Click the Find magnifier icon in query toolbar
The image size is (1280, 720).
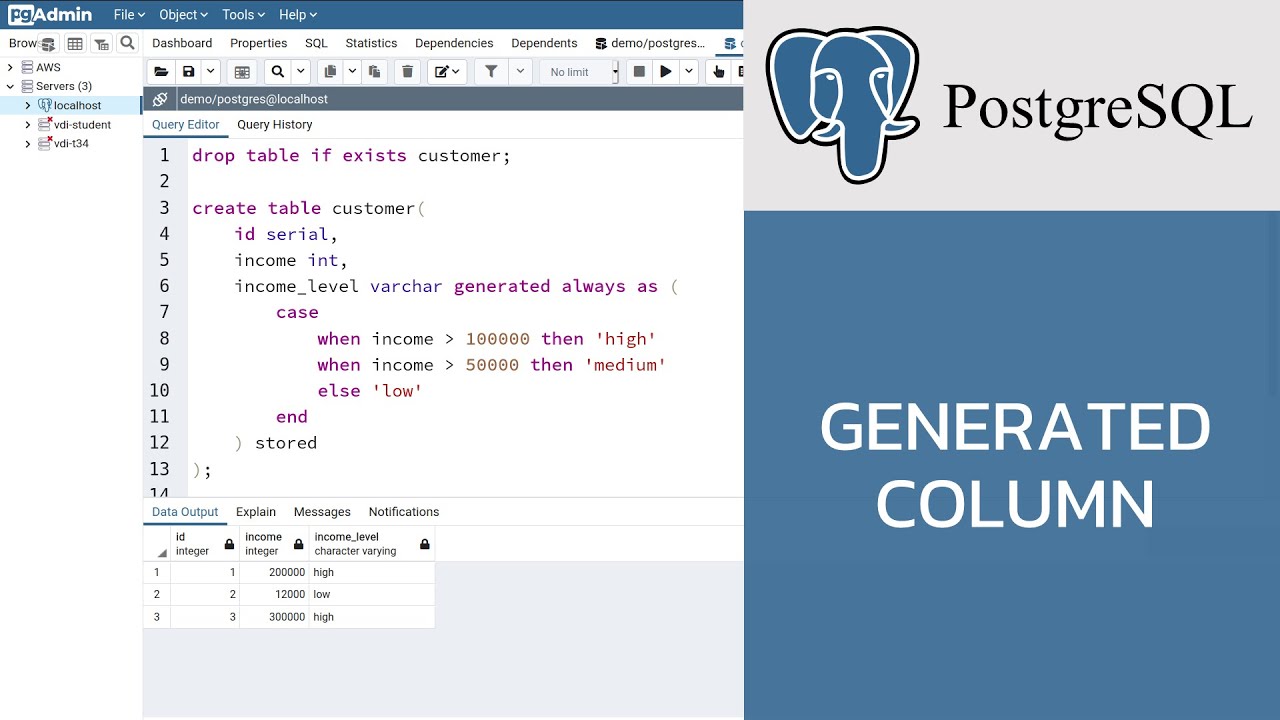[277, 72]
